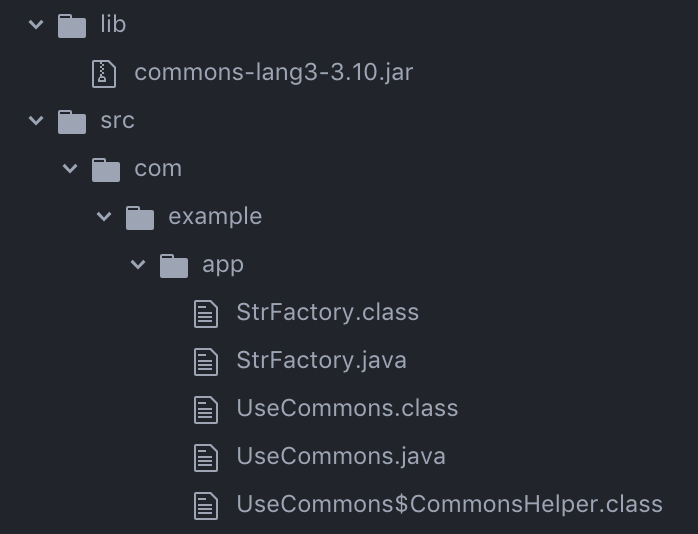Click the UseCommons.class file icon
This screenshot has height=534, width=698.
(x=206, y=409)
